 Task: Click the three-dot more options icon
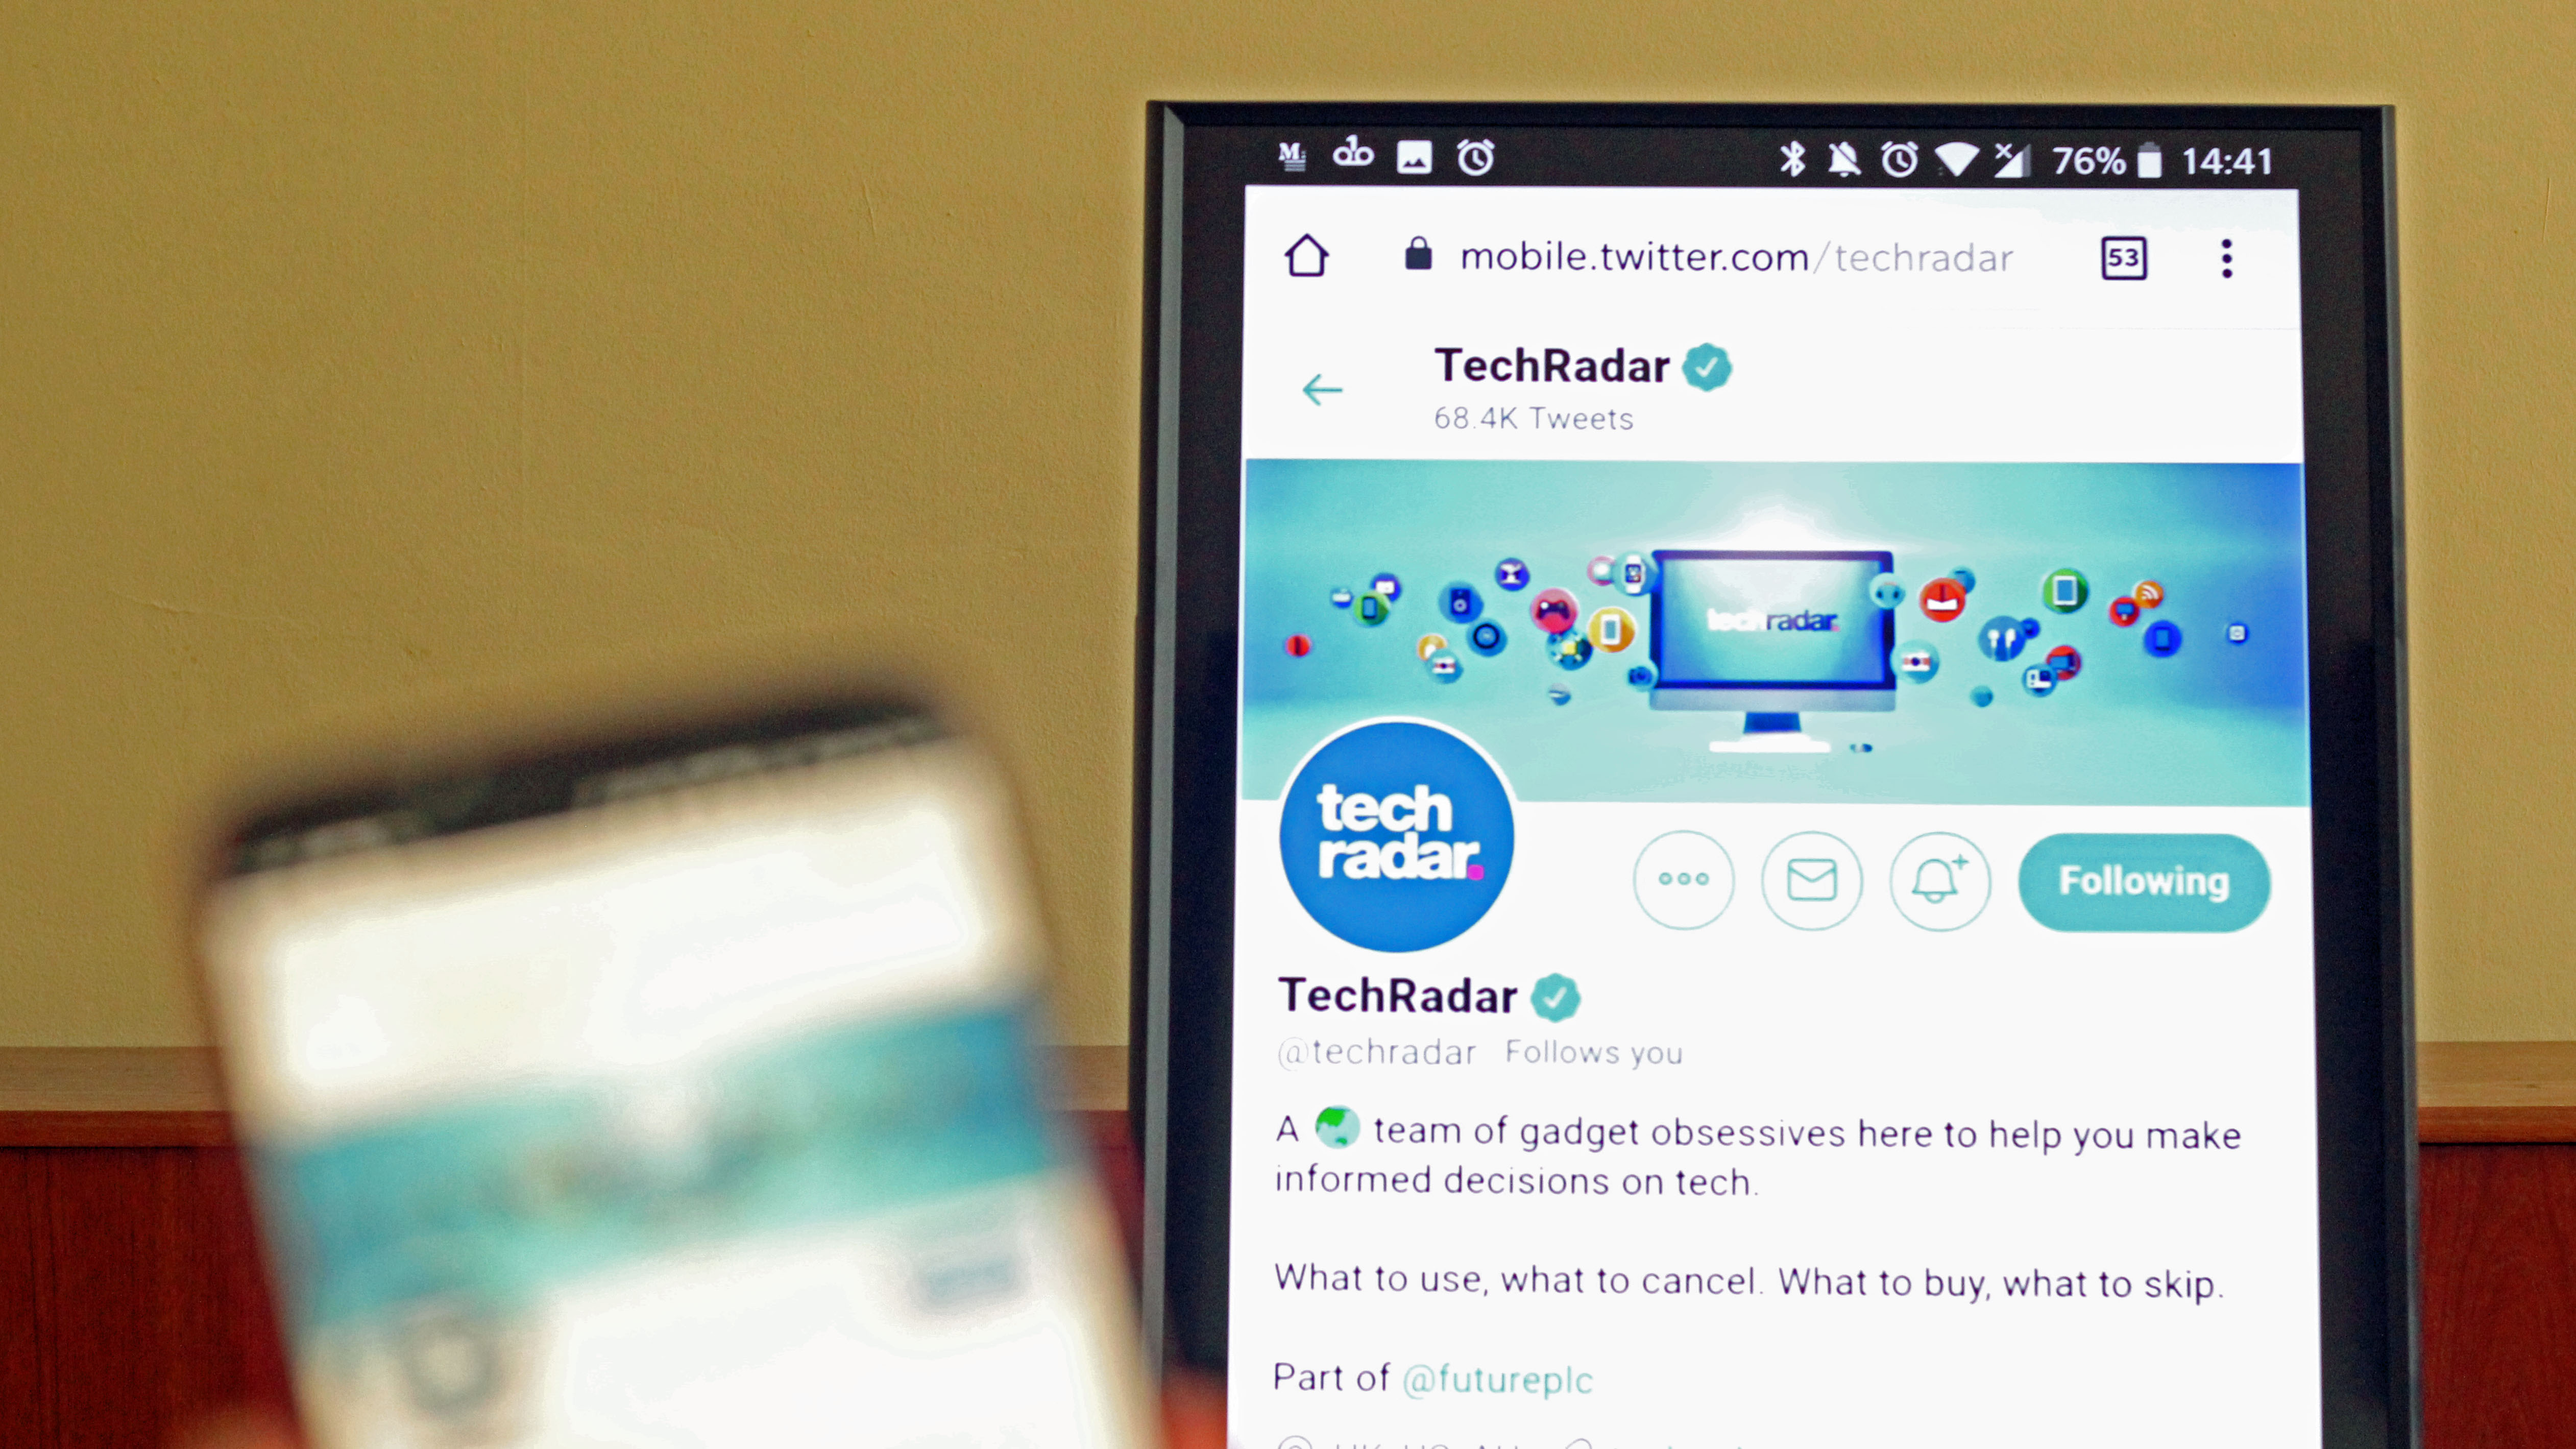[x=1683, y=879]
